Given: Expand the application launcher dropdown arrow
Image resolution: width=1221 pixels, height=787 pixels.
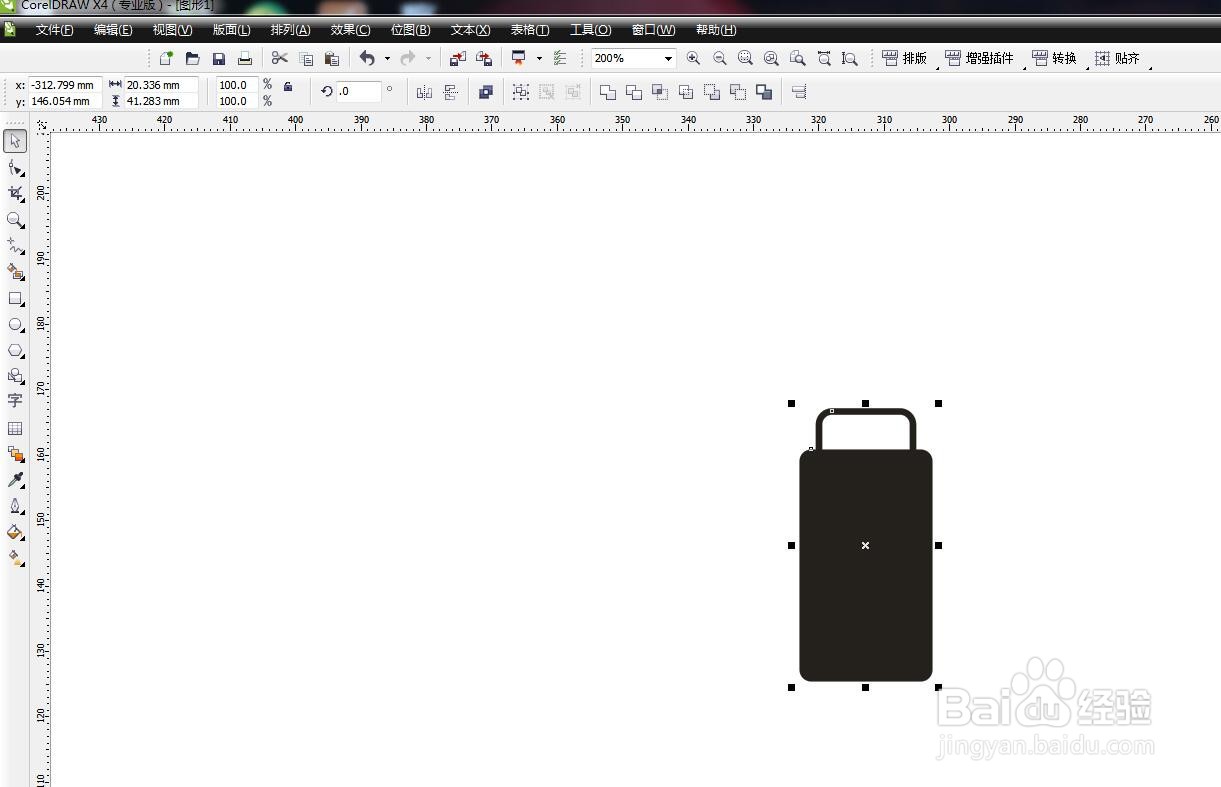Looking at the screenshot, I should [x=539, y=58].
